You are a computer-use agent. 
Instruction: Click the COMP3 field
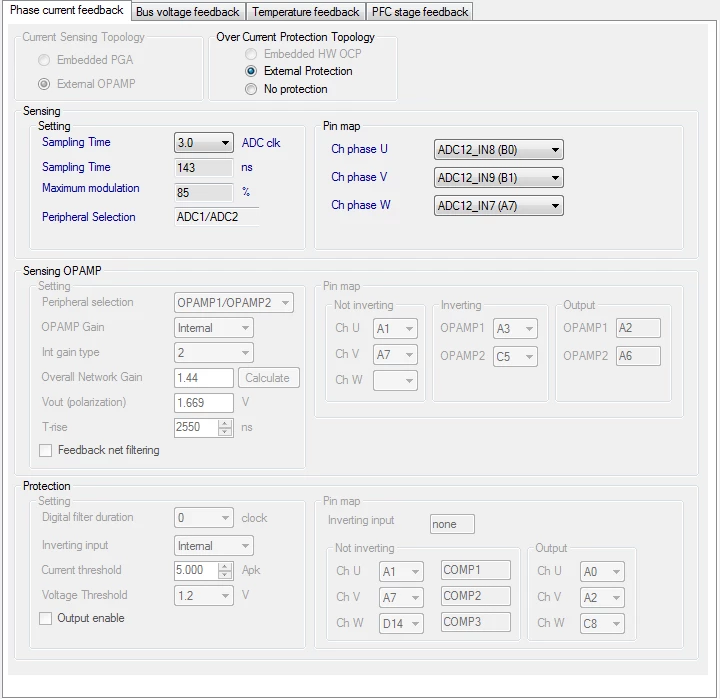pos(476,622)
